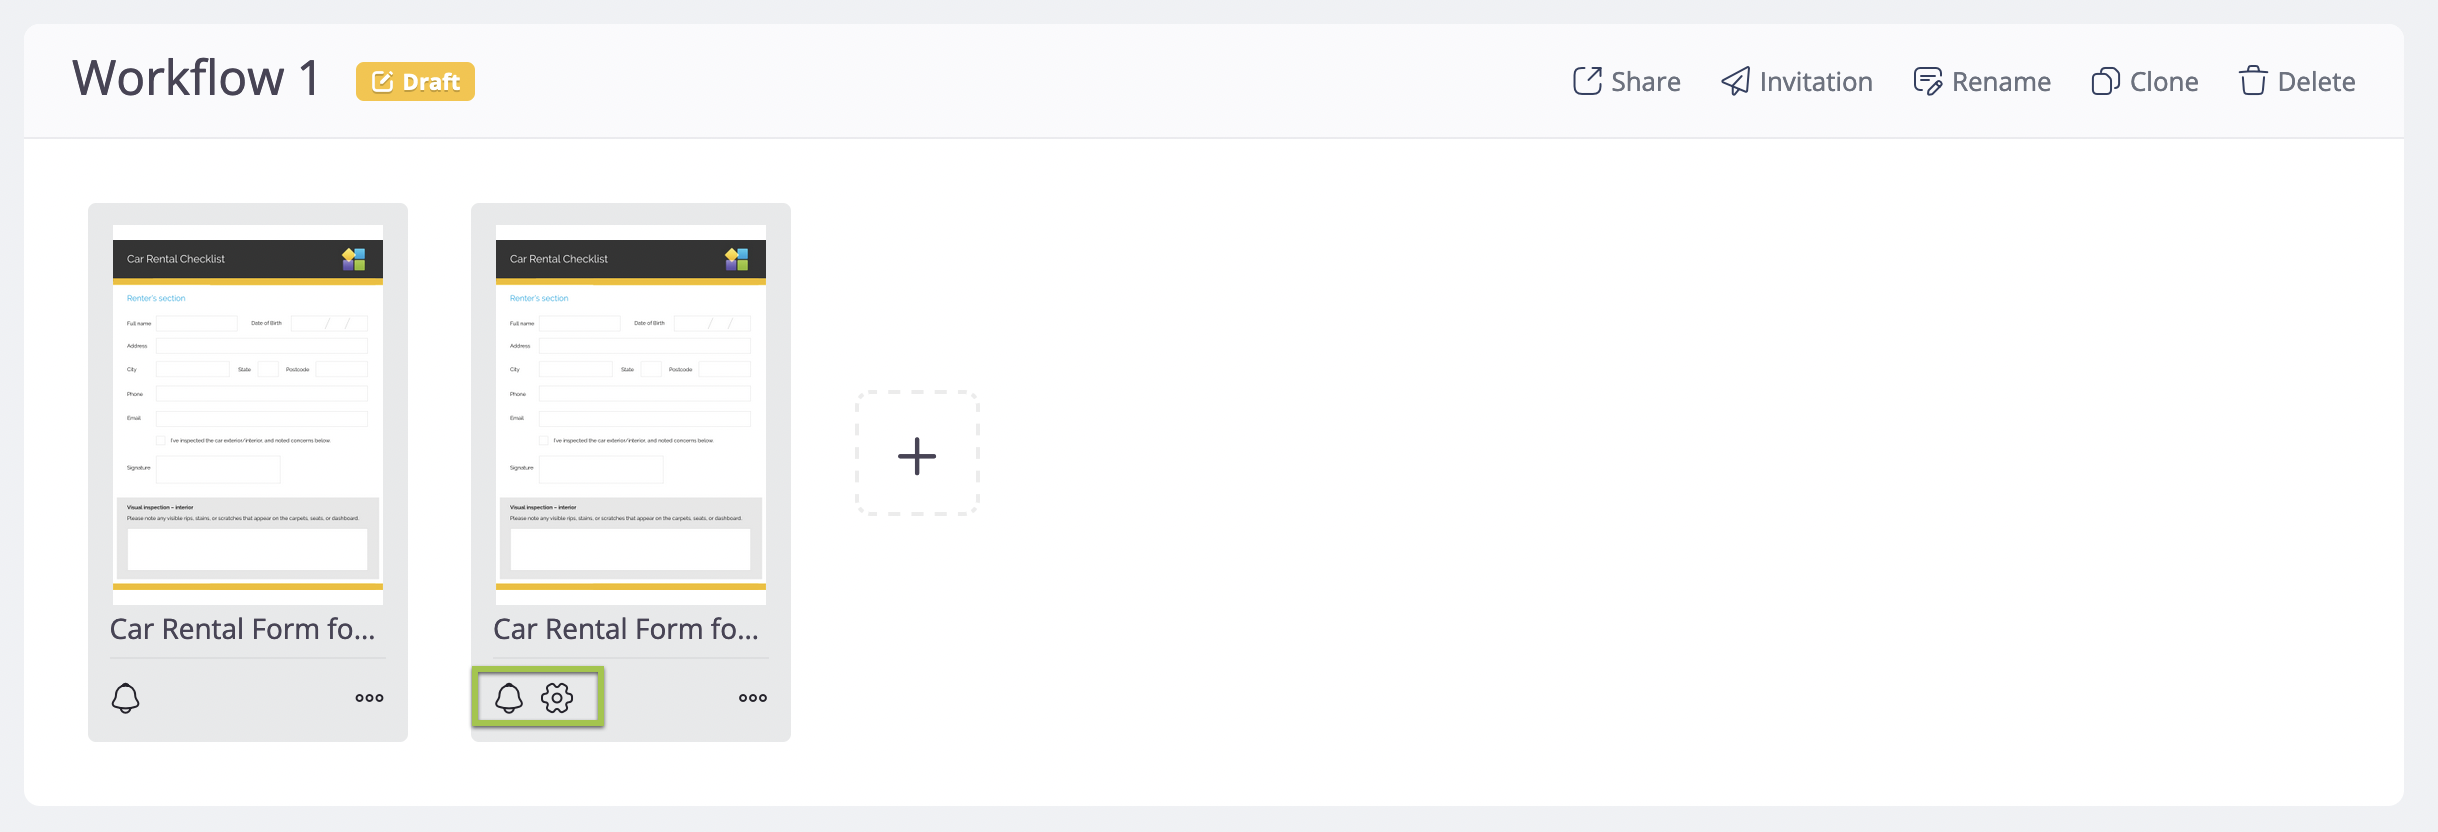Open three-dot menu on first form card
This screenshot has width=2438, height=832.
tap(369, 698)
